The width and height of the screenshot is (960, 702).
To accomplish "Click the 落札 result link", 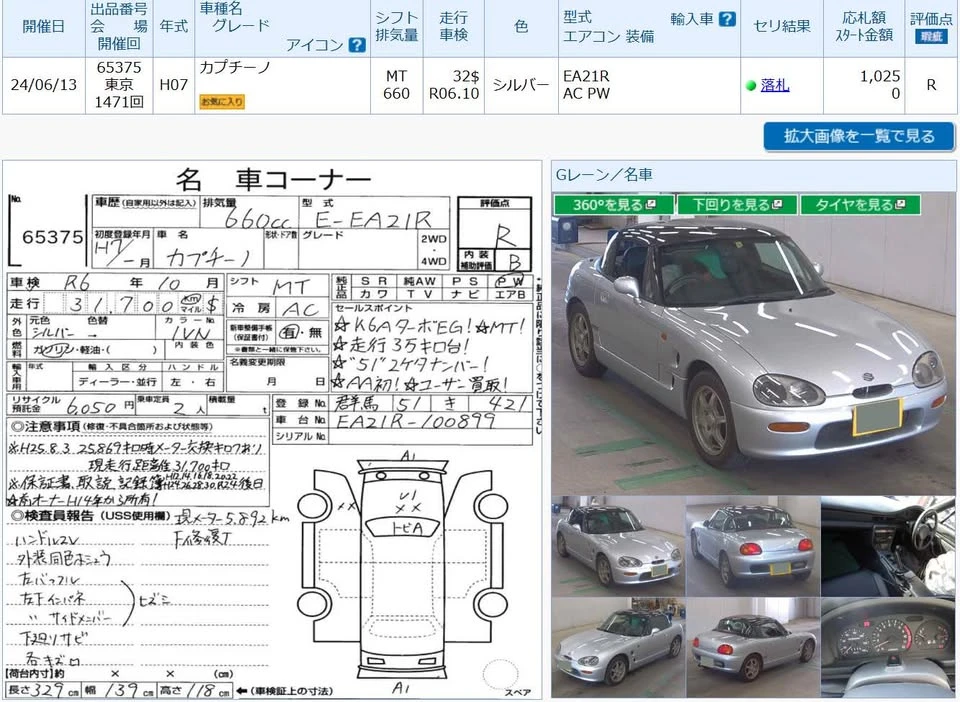I will point(774,85).
